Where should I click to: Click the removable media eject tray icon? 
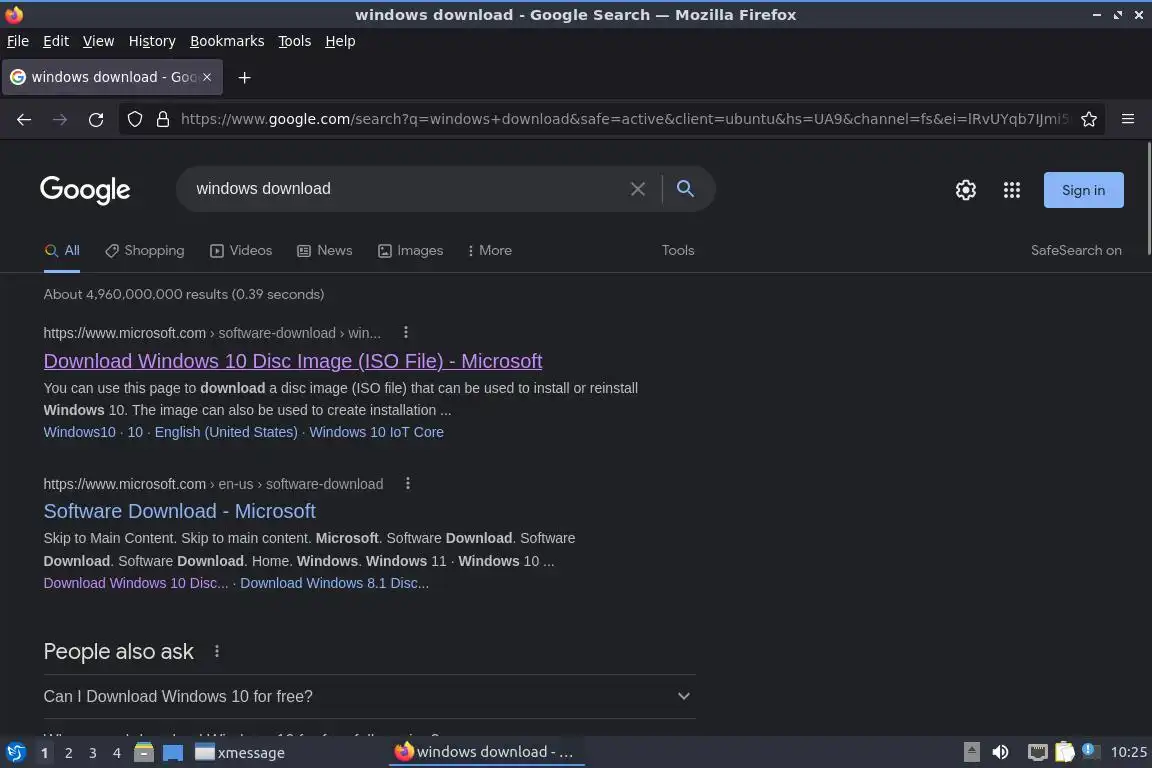click(x=971, y=752)
